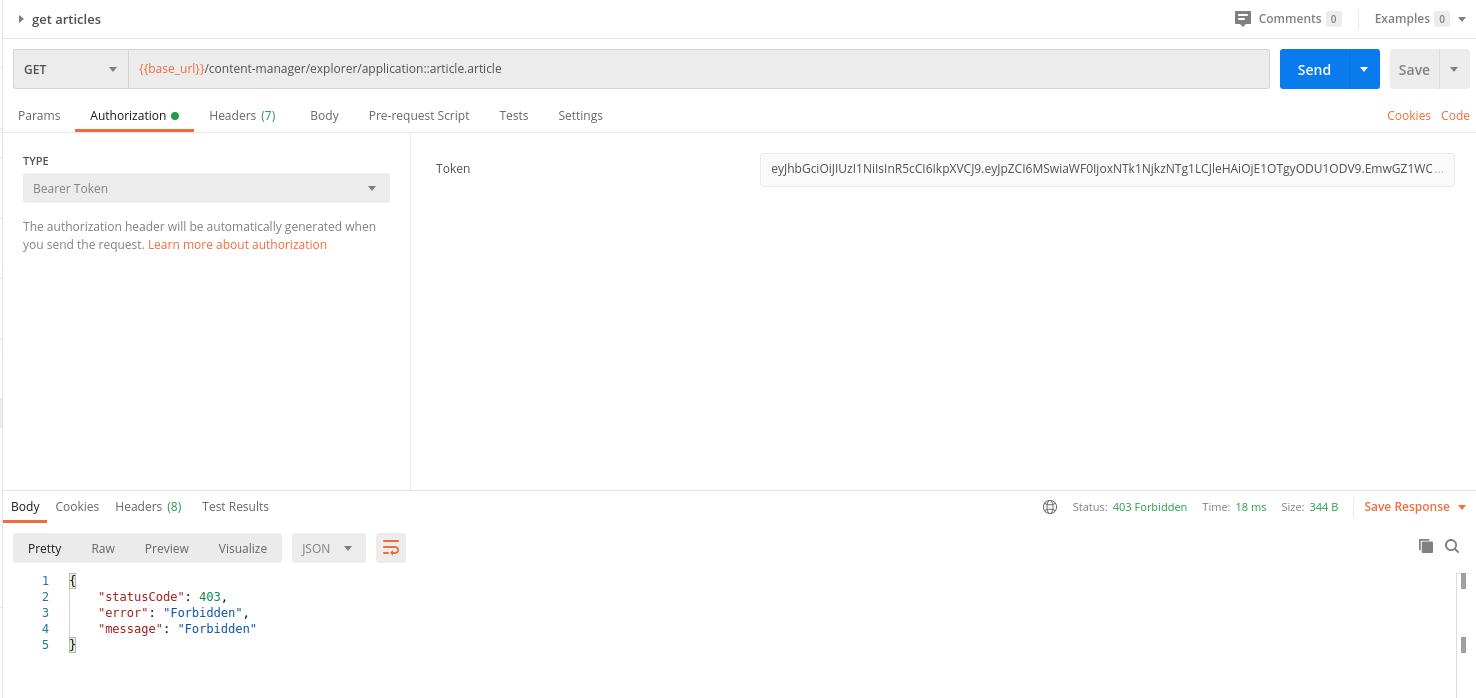Image resolution: width=1476 pixels, height=698 pixels.
Task: Open the Tests tab
Action: point(513,115)
